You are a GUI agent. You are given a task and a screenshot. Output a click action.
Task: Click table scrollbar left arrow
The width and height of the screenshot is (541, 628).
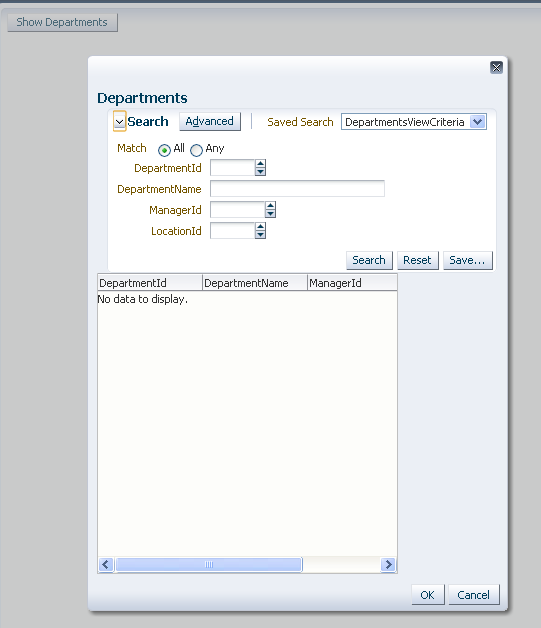(106, 565)
